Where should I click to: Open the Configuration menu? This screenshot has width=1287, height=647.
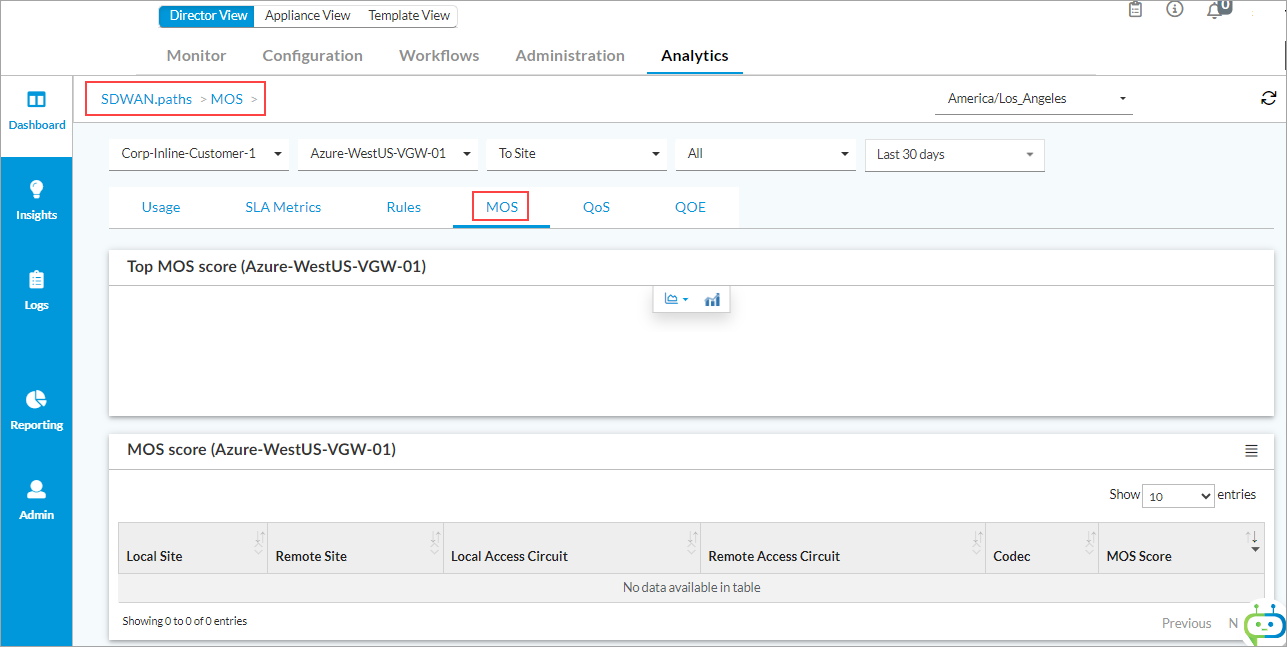[x=312, y=56]
